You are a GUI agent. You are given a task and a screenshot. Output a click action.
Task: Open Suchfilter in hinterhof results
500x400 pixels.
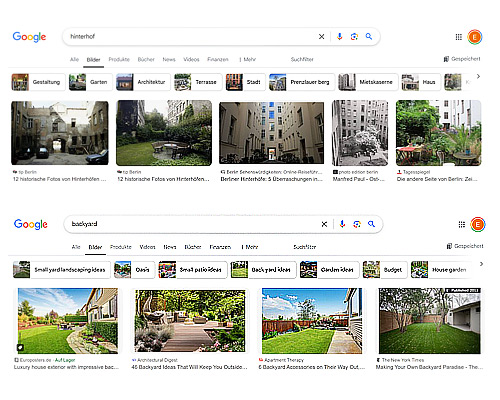click(x=302, y=59)
